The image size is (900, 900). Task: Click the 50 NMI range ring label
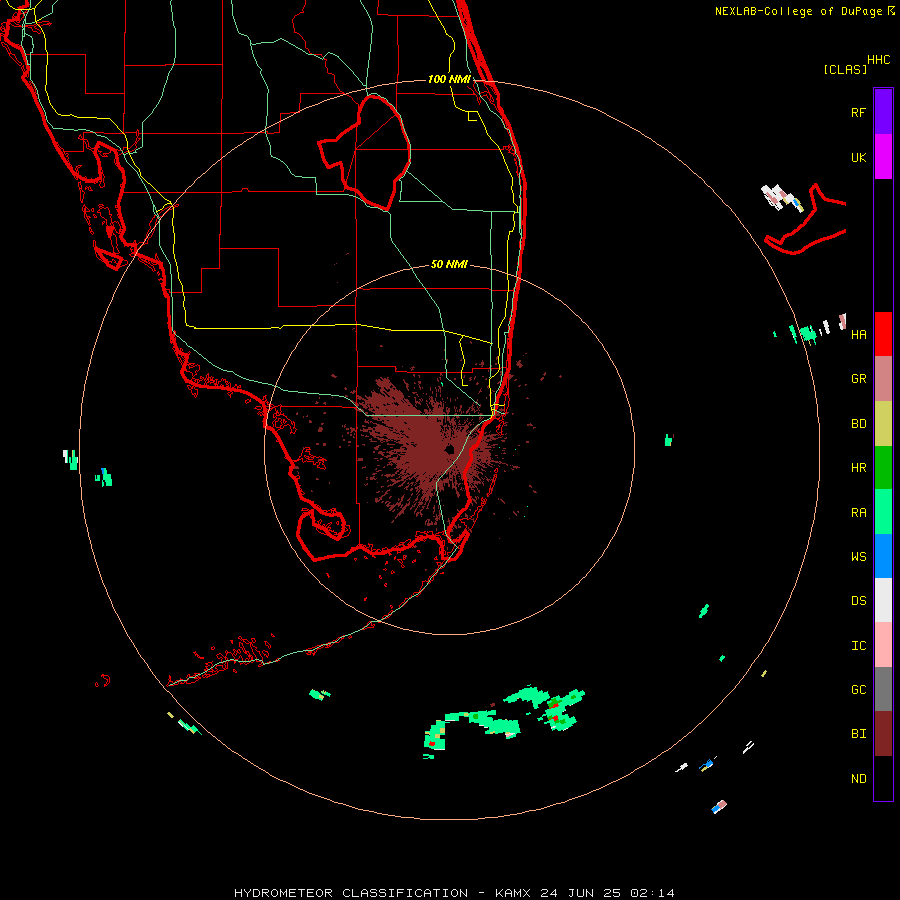[x=449, y=264]
